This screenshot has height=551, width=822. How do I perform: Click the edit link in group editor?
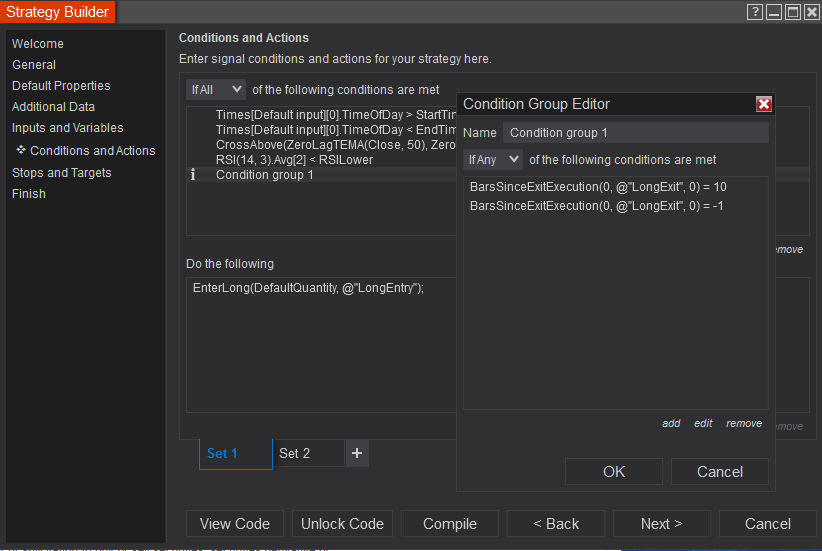(703, 423)
